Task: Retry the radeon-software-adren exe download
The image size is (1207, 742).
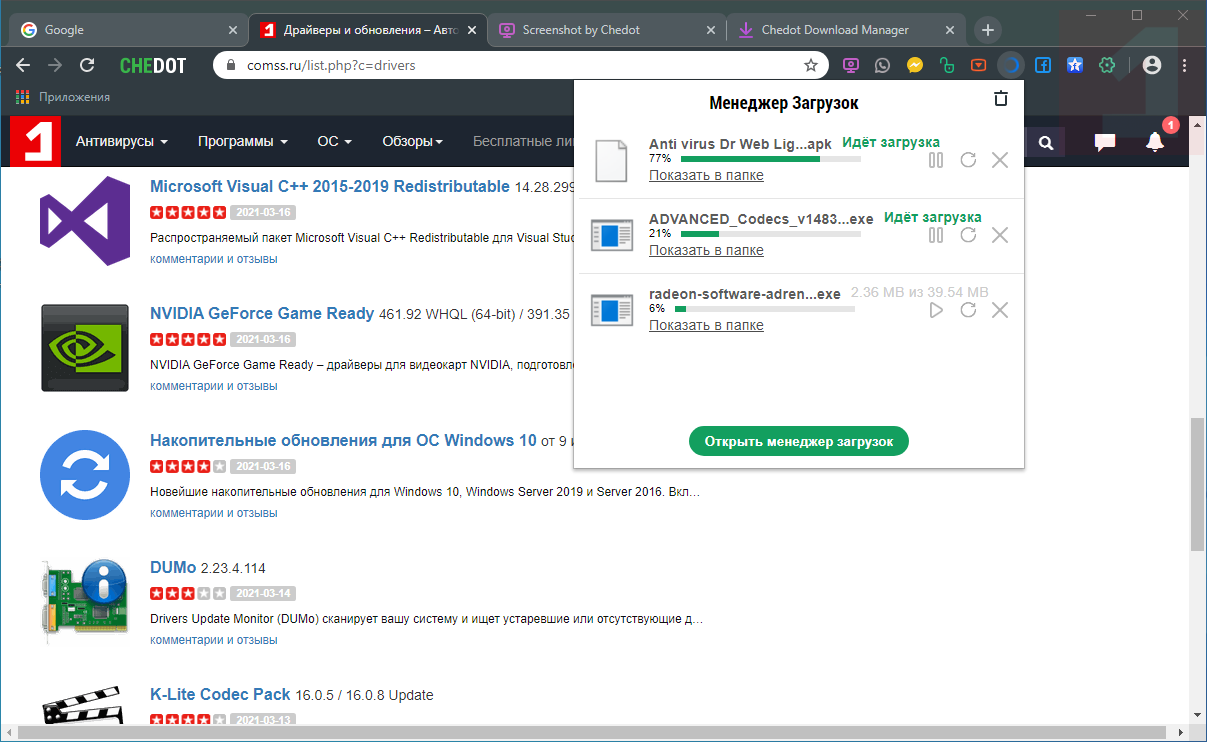Action: pos(968,310)
